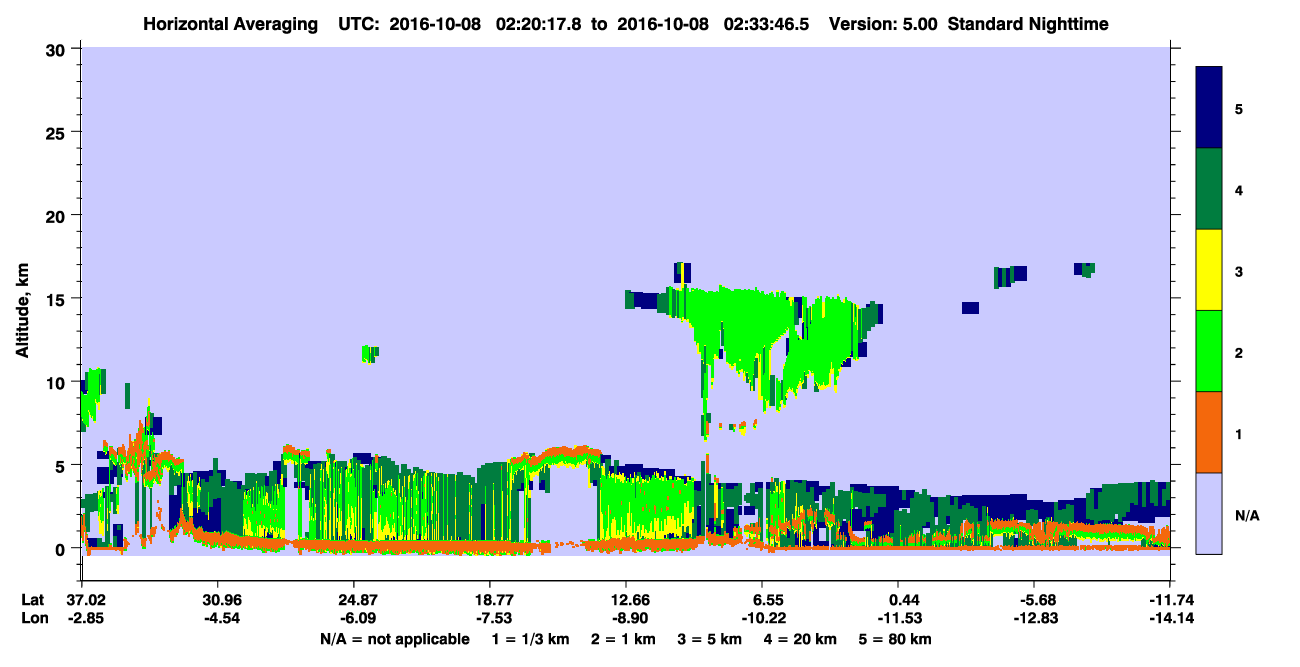Click latitude value -11.74
Screen dimensions: 1300x667
click(1170, 600)
